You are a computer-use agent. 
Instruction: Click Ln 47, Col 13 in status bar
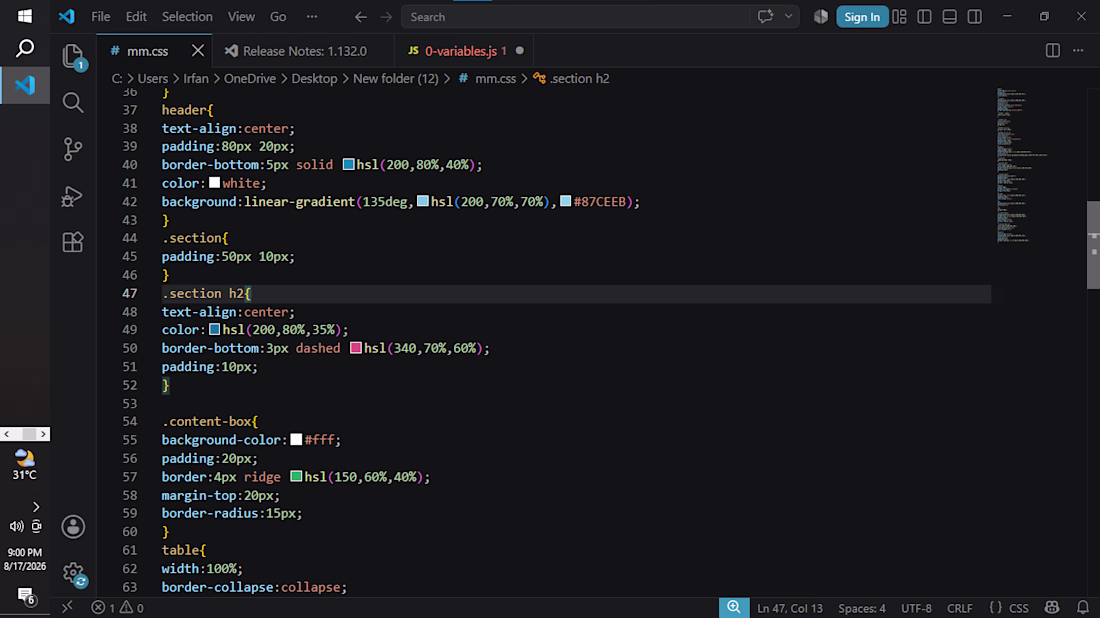(790, 608)
